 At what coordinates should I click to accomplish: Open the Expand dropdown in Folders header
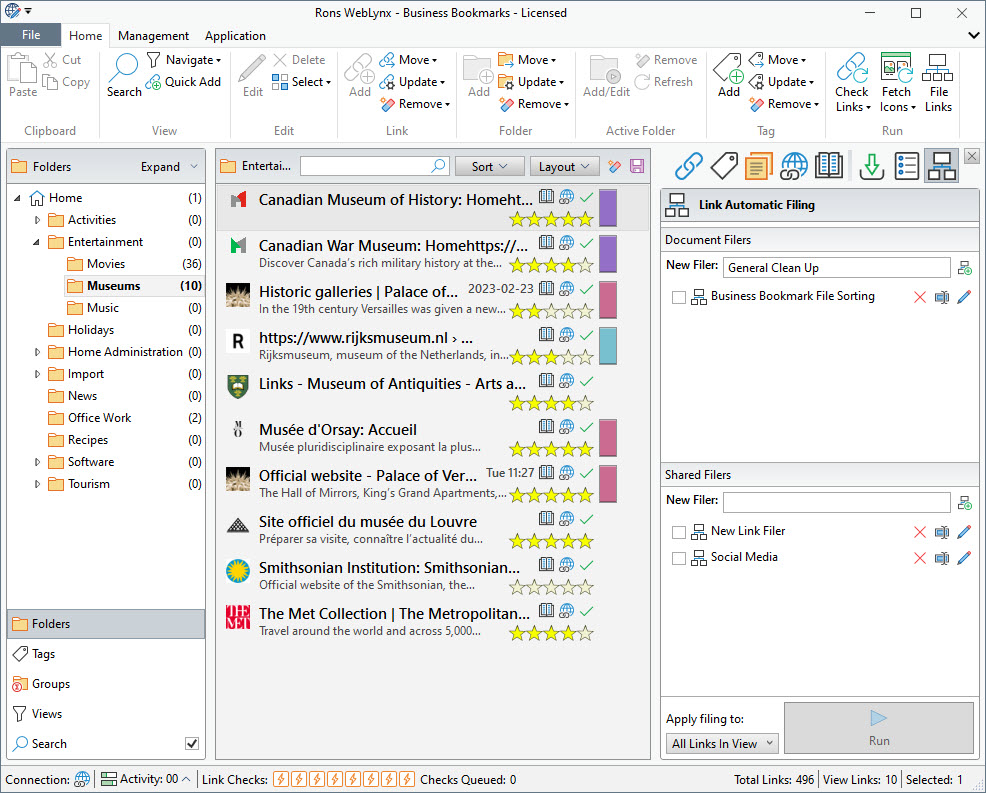point(169,167)
